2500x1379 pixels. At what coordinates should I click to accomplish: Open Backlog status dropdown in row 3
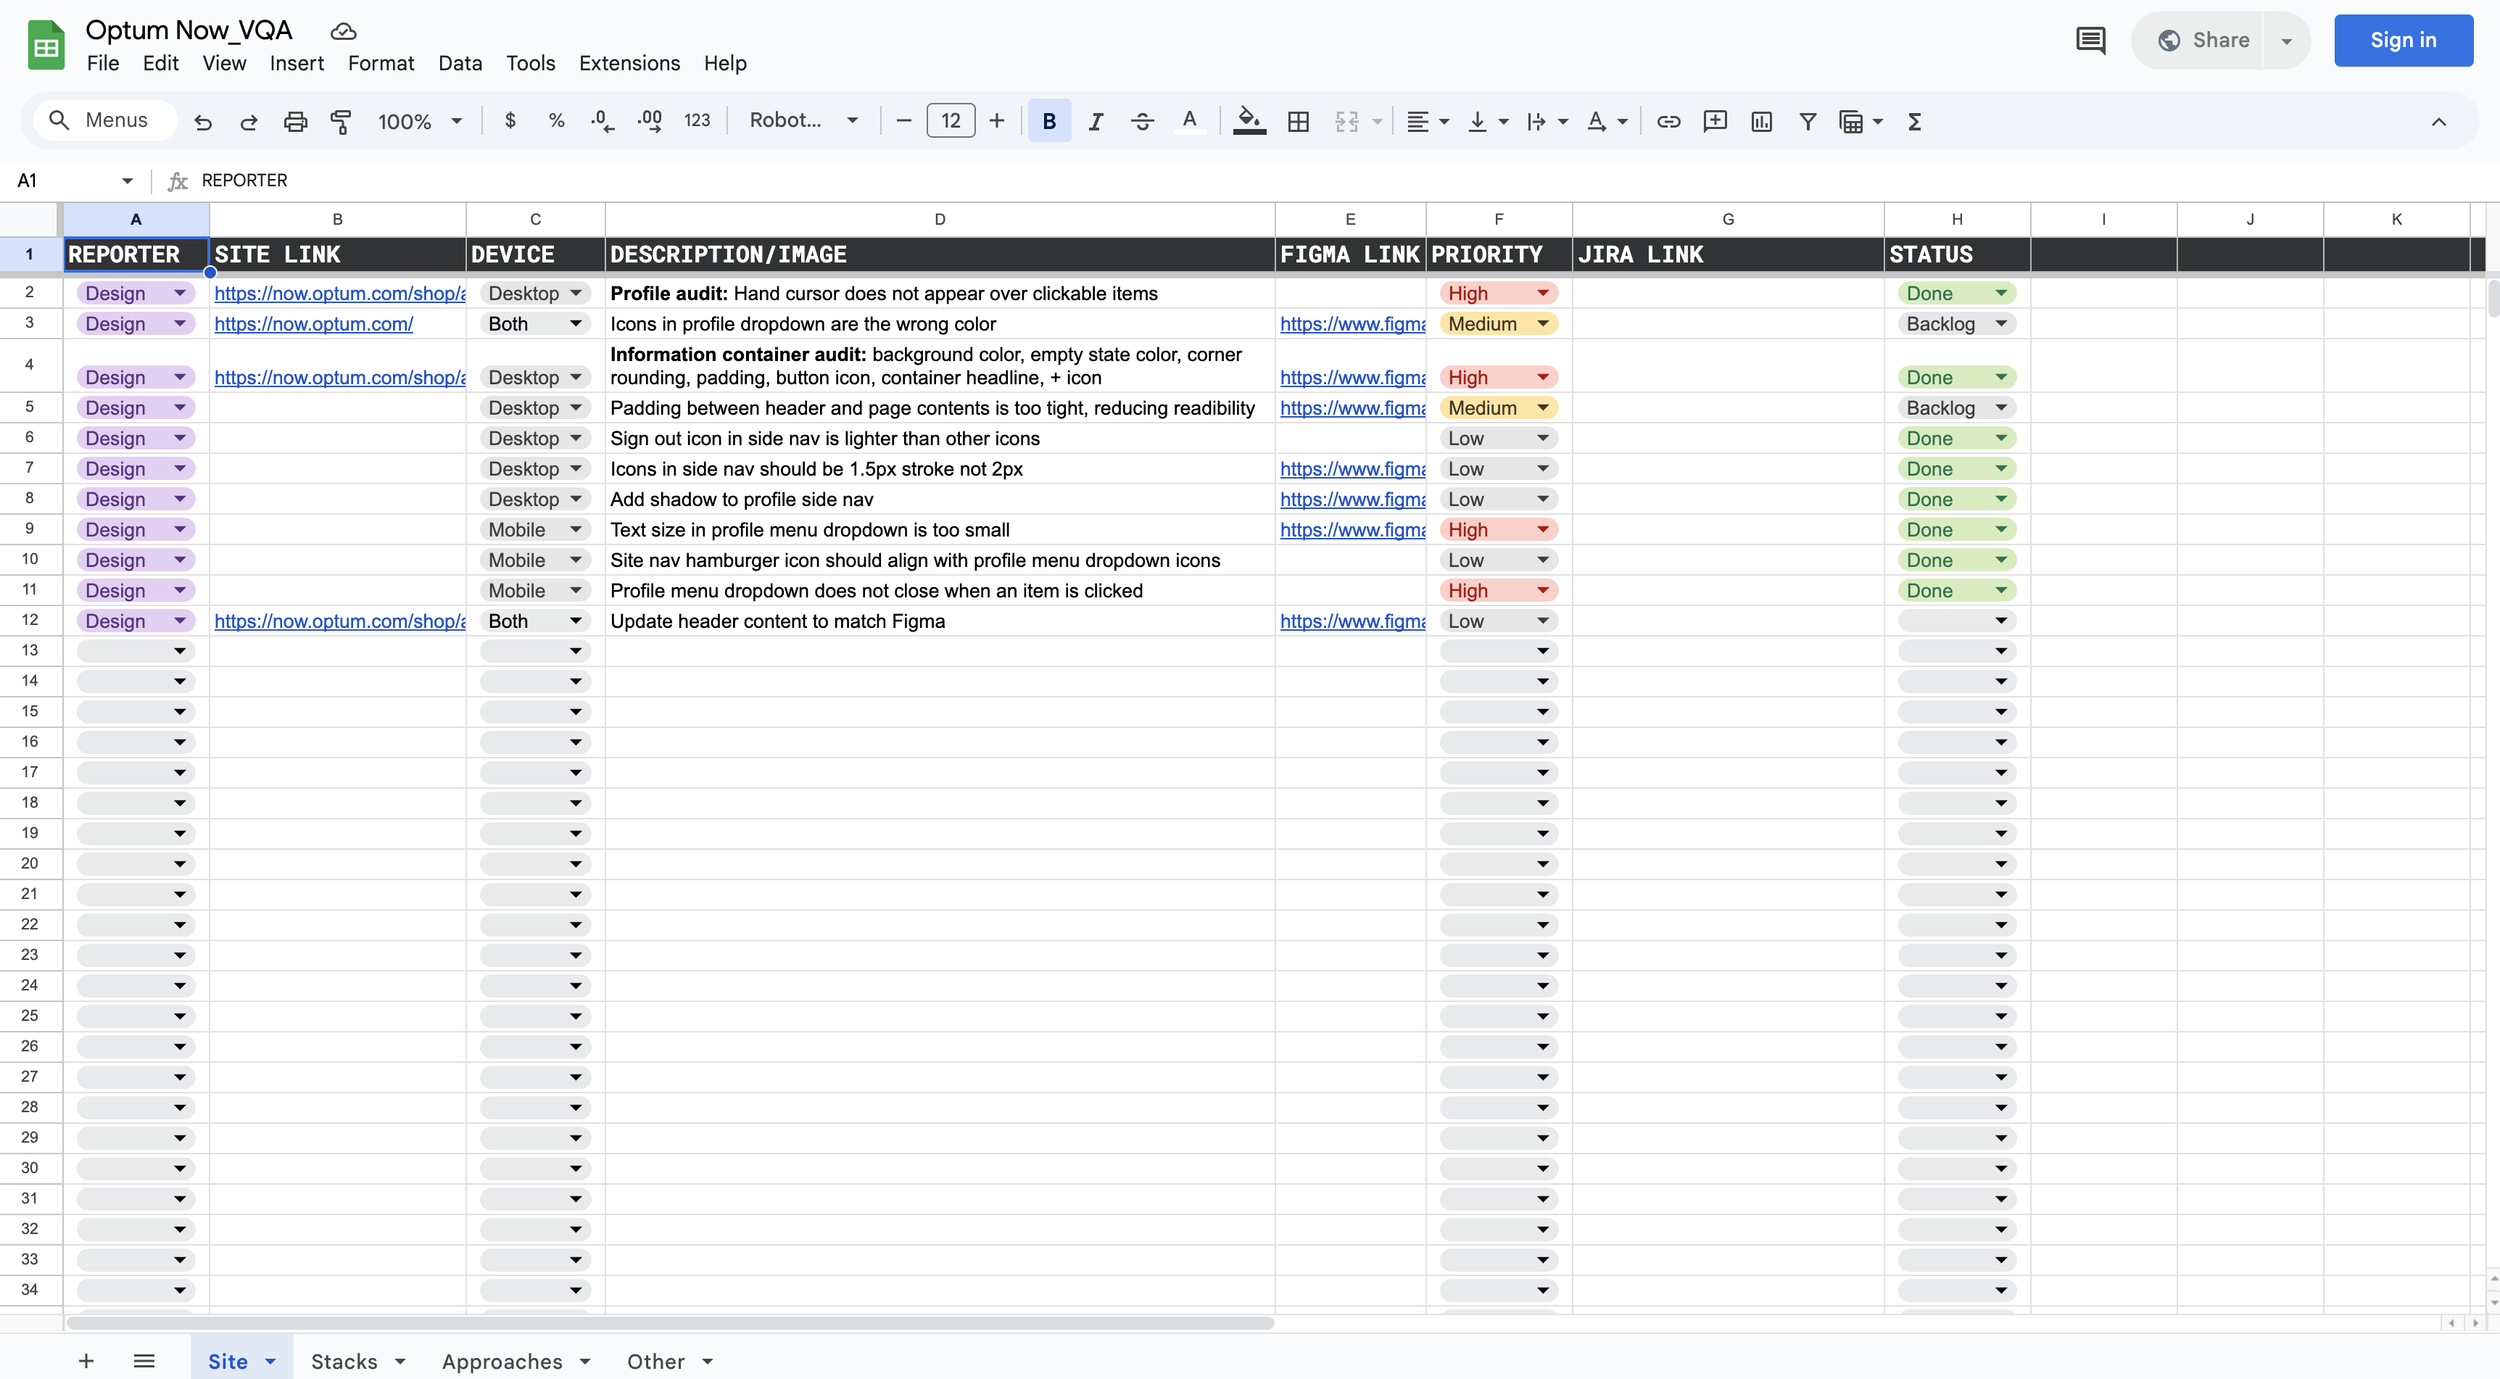pyautogui.click(x=2001, y=324)
